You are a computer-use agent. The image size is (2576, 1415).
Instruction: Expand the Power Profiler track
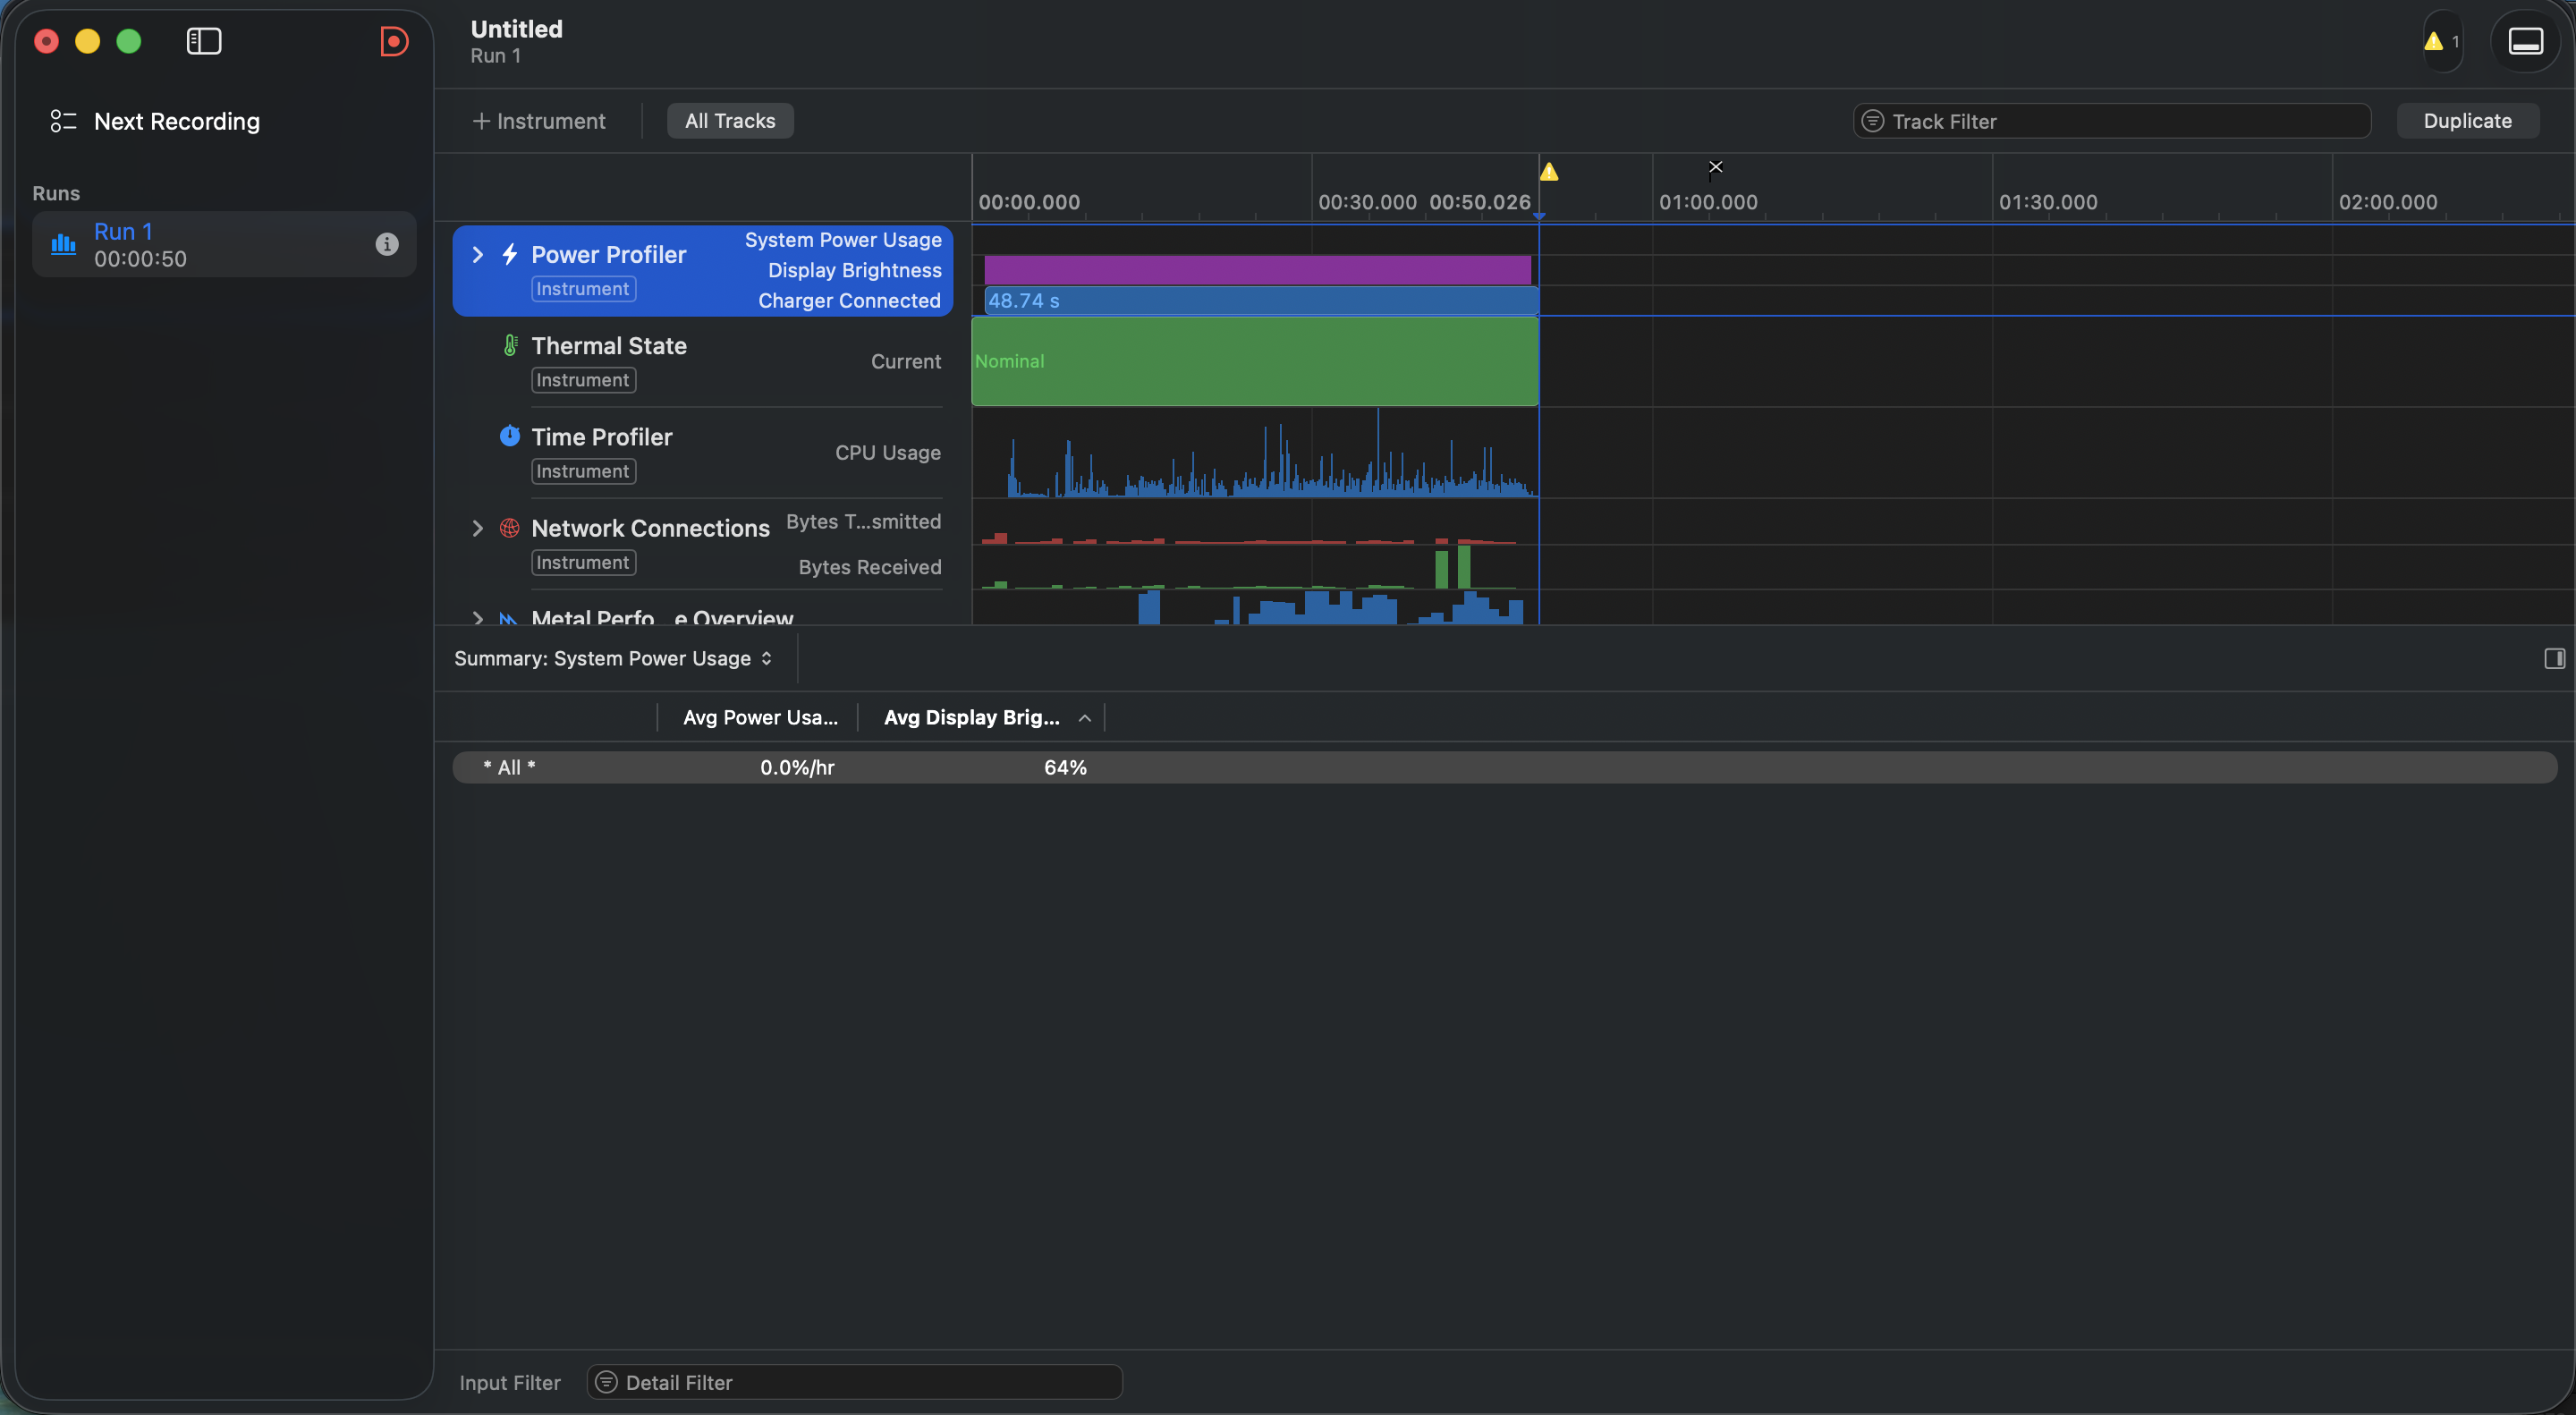point(478,254)
